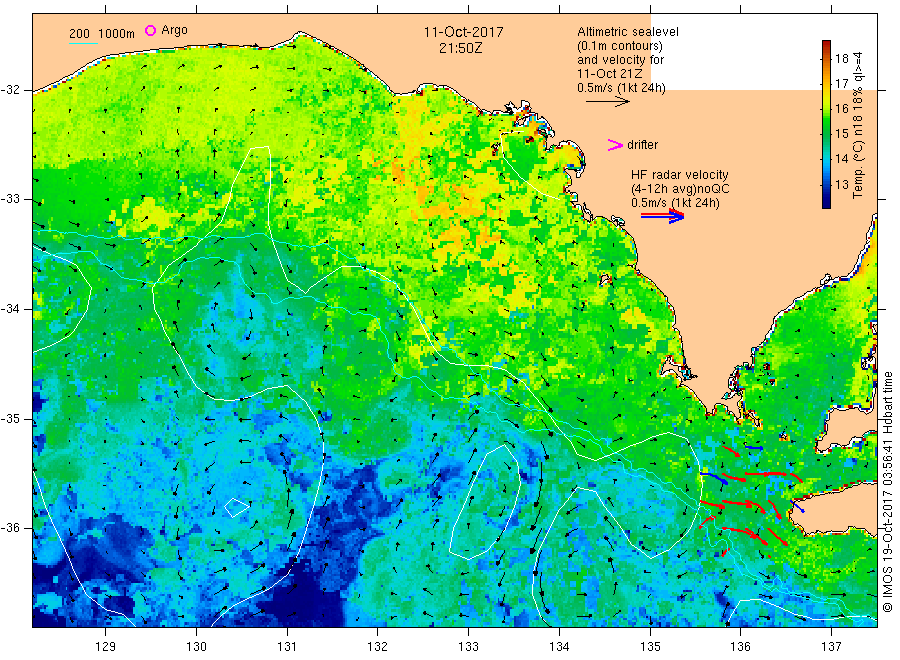Click the 134 longitude axis label
This screenshot has width=900, height=660.
coord(558,647)
